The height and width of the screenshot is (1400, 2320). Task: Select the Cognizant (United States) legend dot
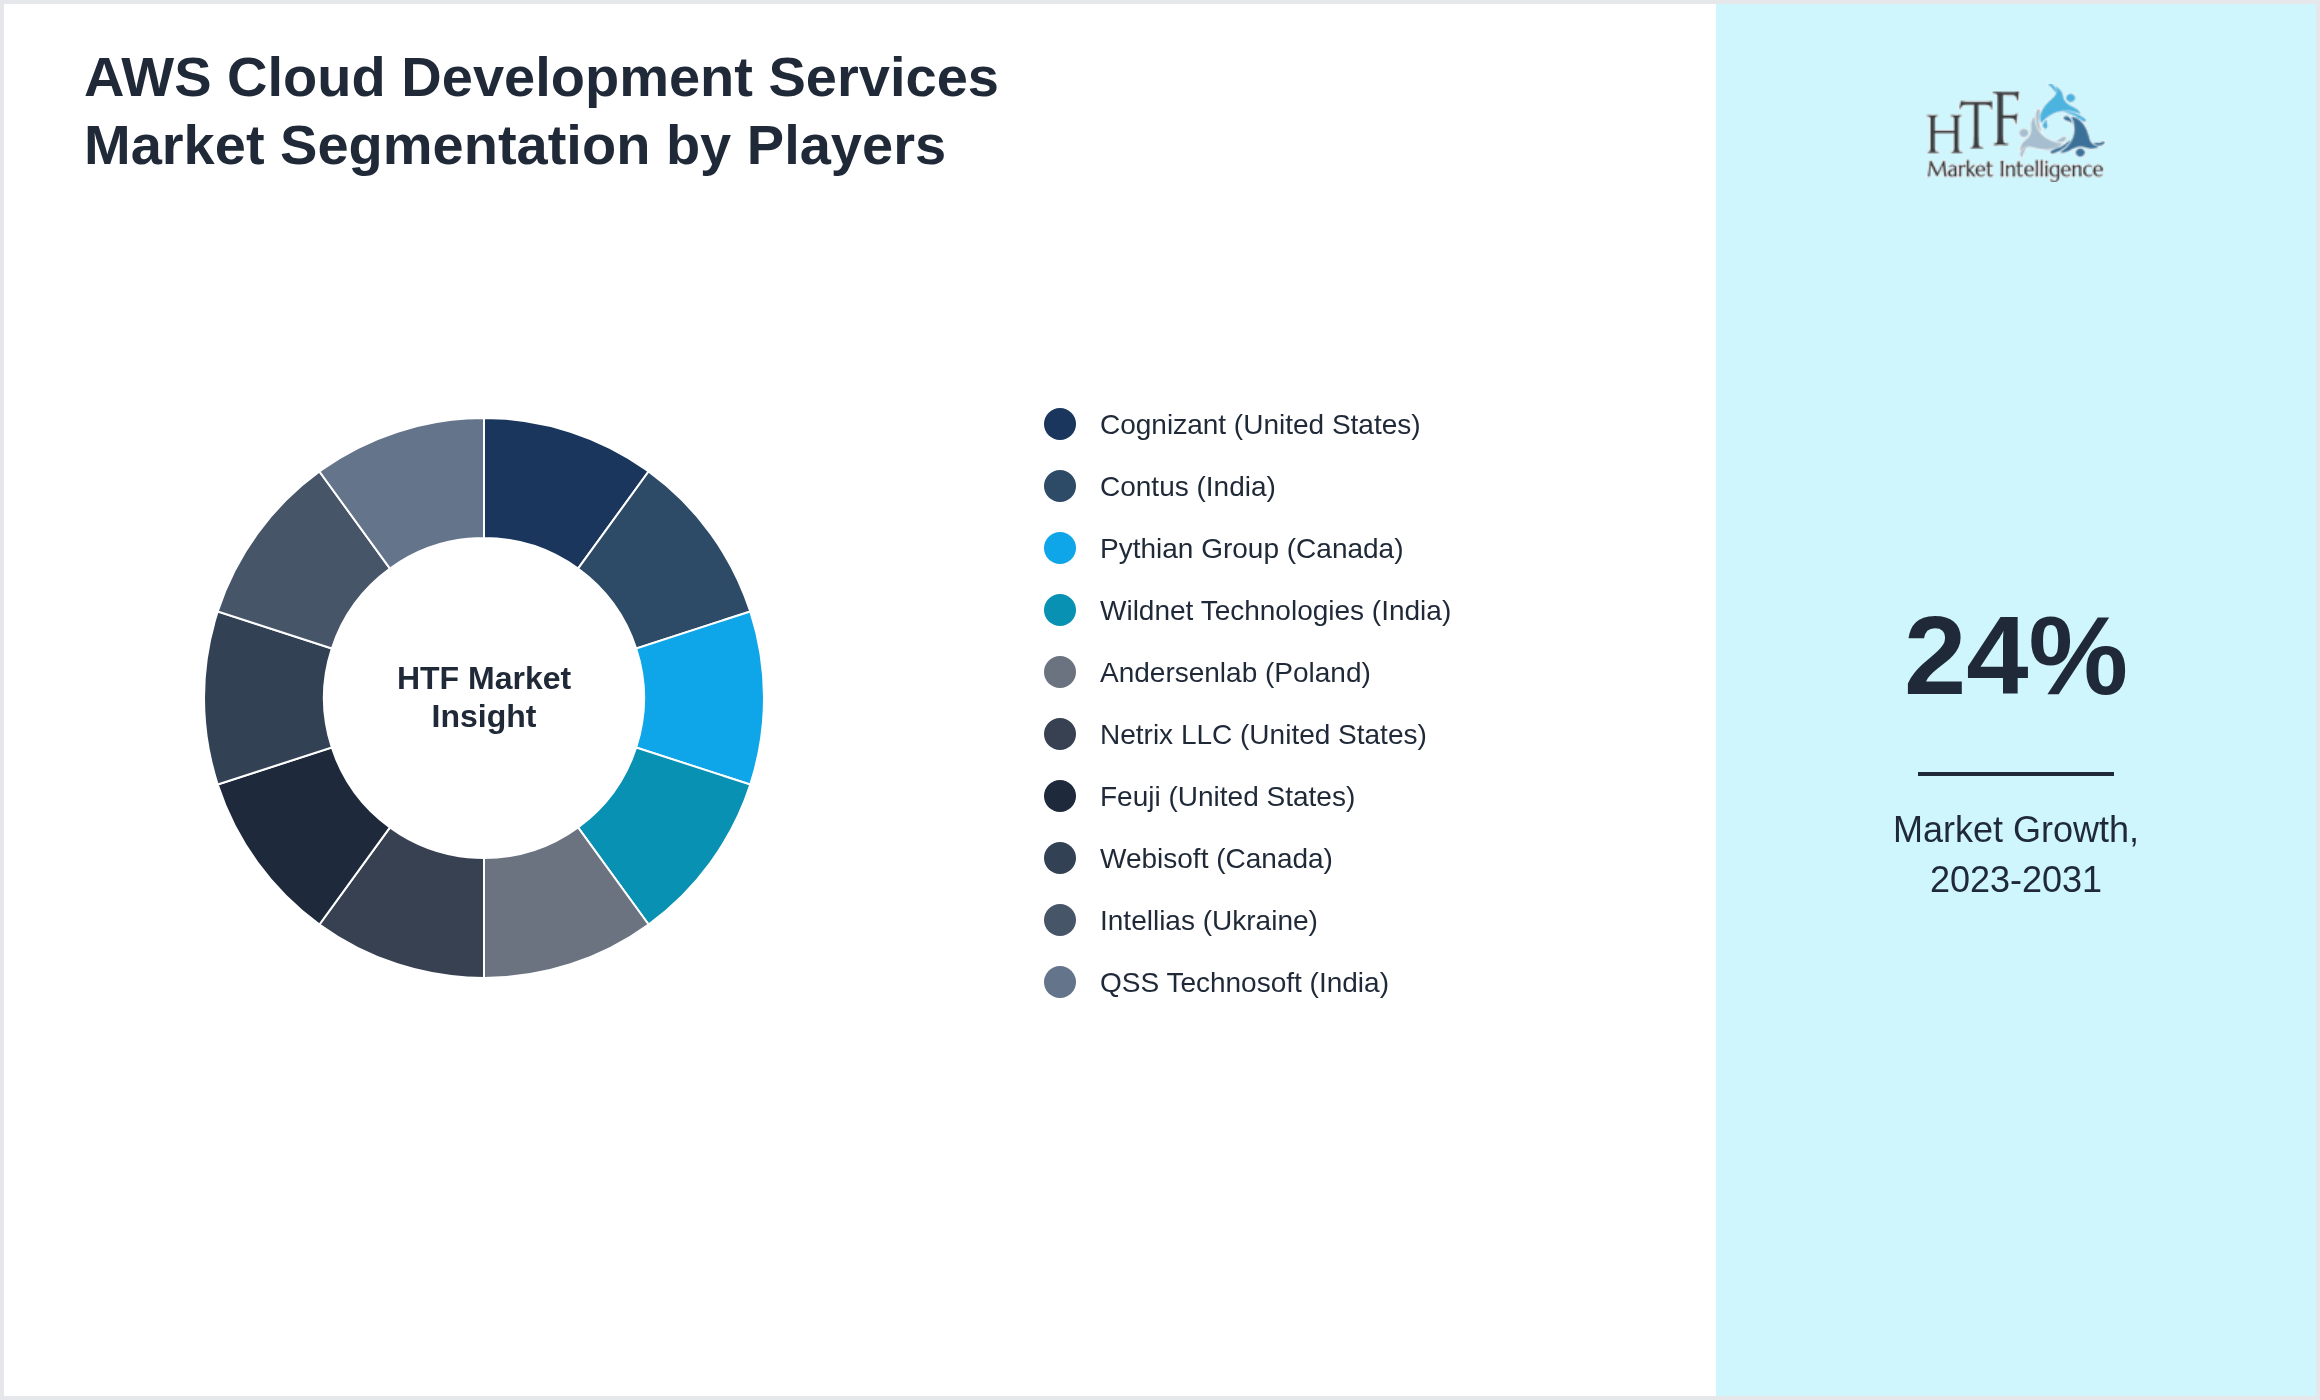[1060, 424]
